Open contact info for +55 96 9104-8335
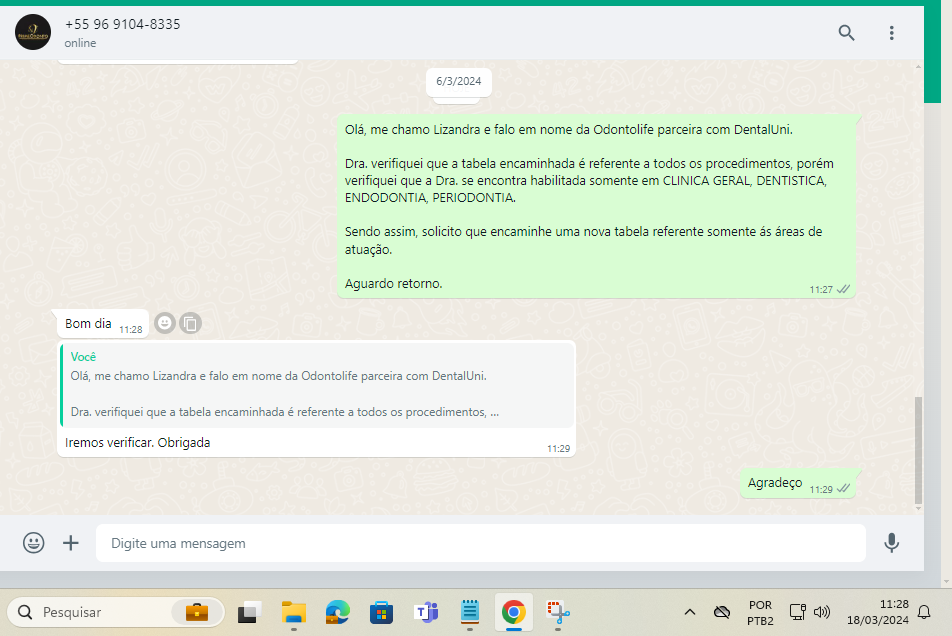Viewport: 952px width, 636px height. click(x=122, y=24)
